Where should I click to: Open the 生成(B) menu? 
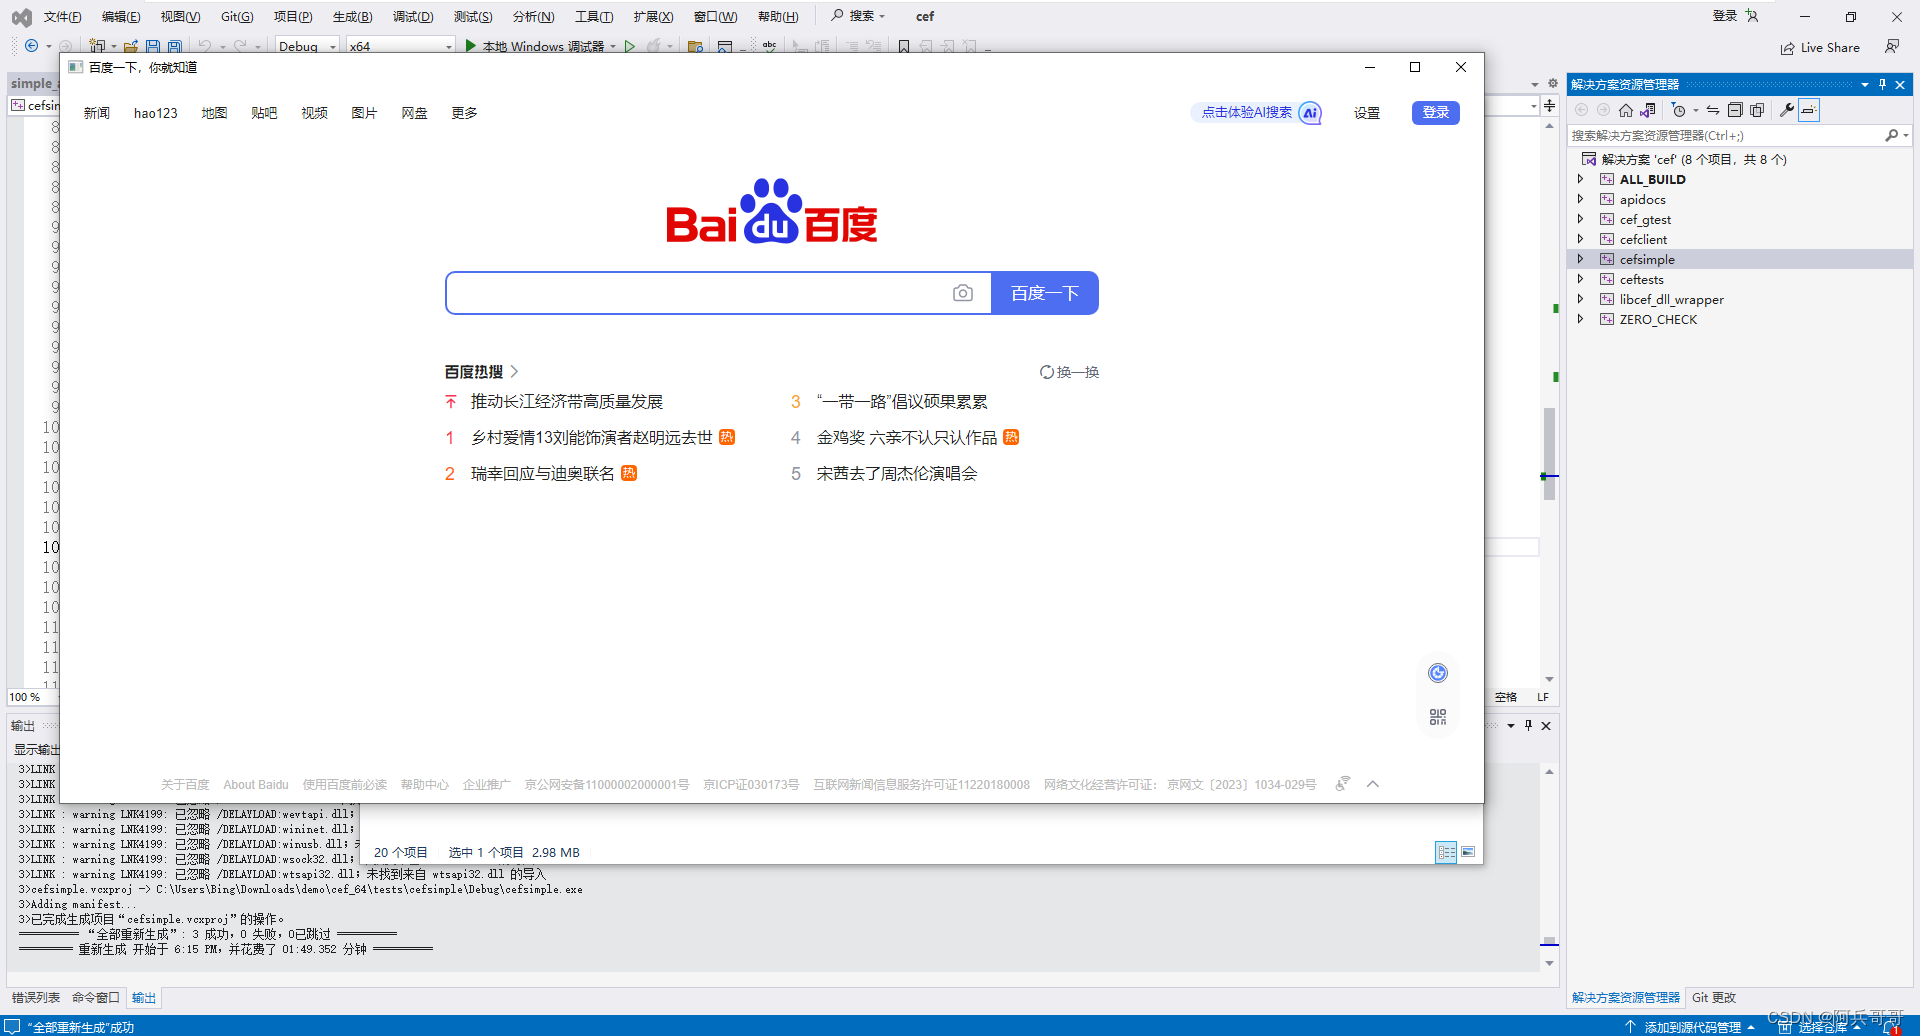pyautogui.click(x=352, y=16)
